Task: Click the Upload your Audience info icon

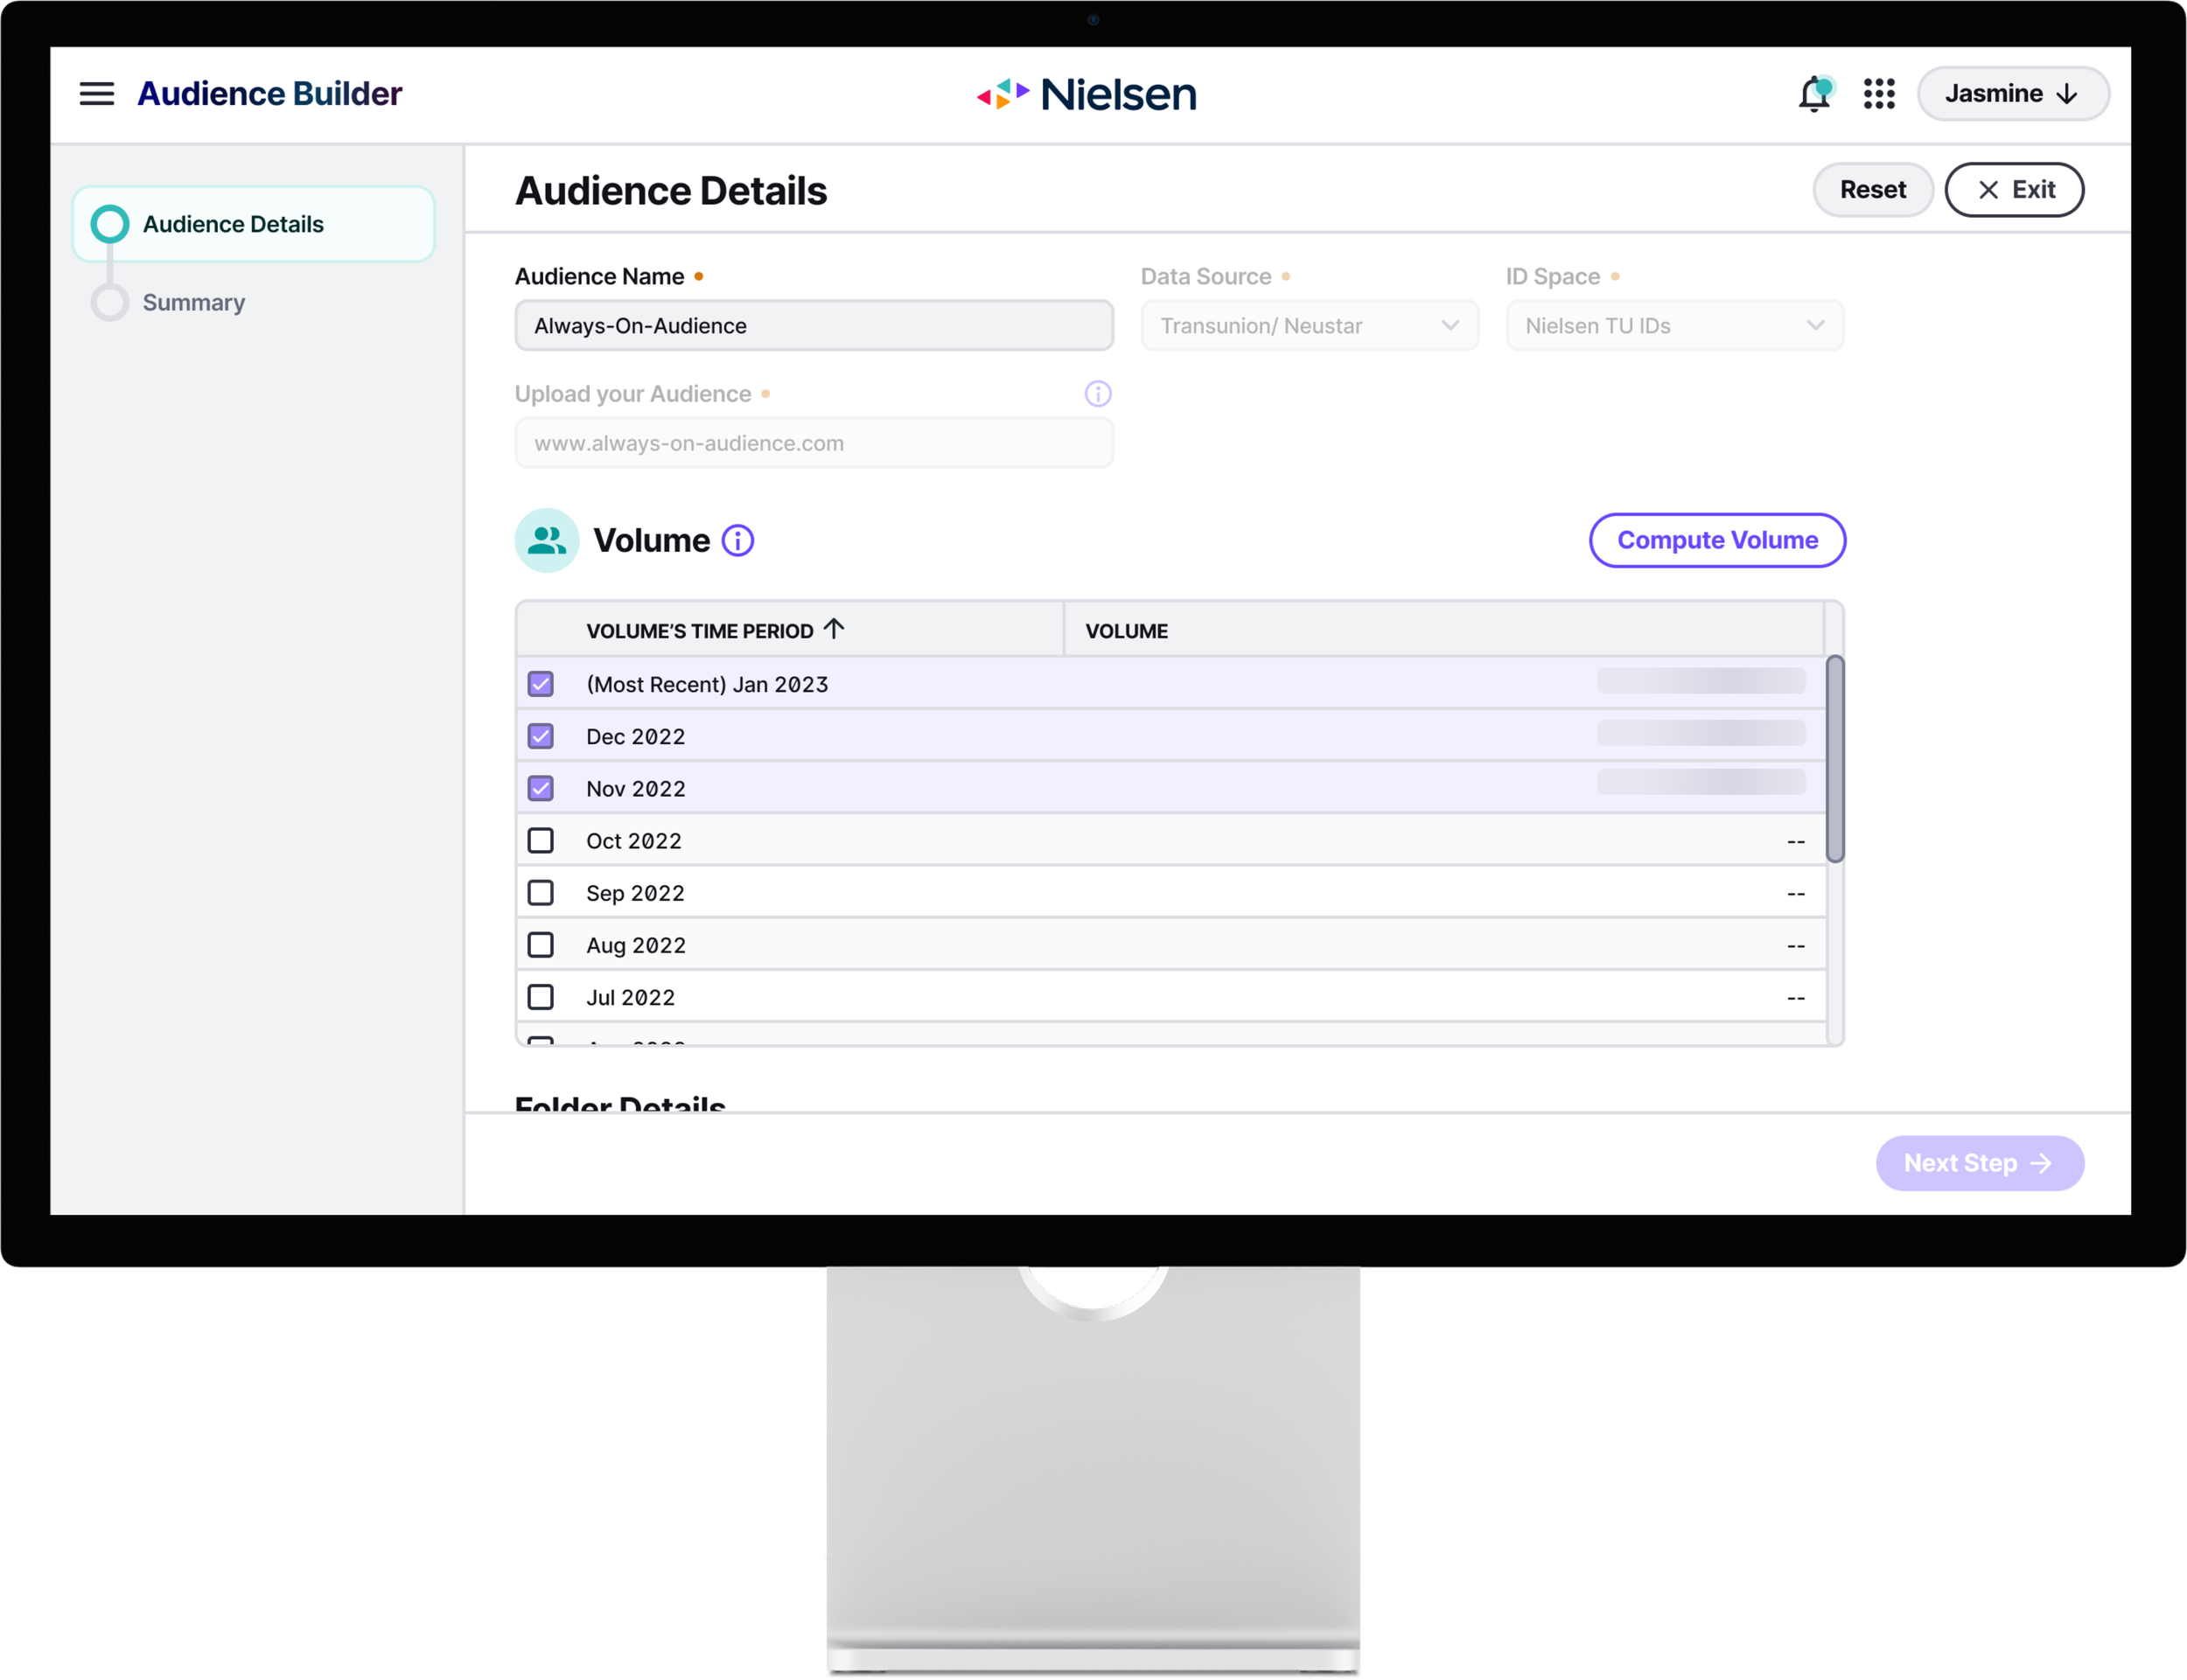Action: (x=1098, y=394)
